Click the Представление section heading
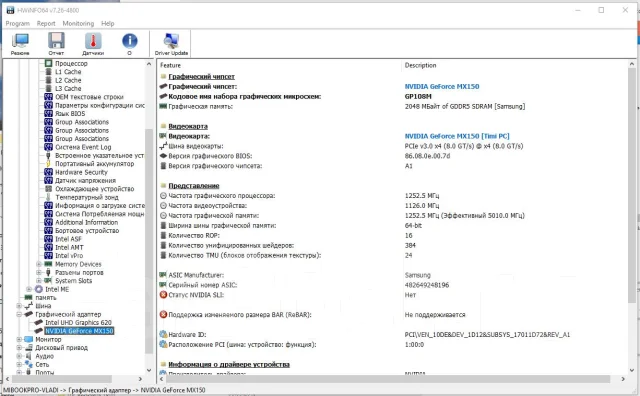The width and height of the screenshot is (640, 396). pos(193,186)
